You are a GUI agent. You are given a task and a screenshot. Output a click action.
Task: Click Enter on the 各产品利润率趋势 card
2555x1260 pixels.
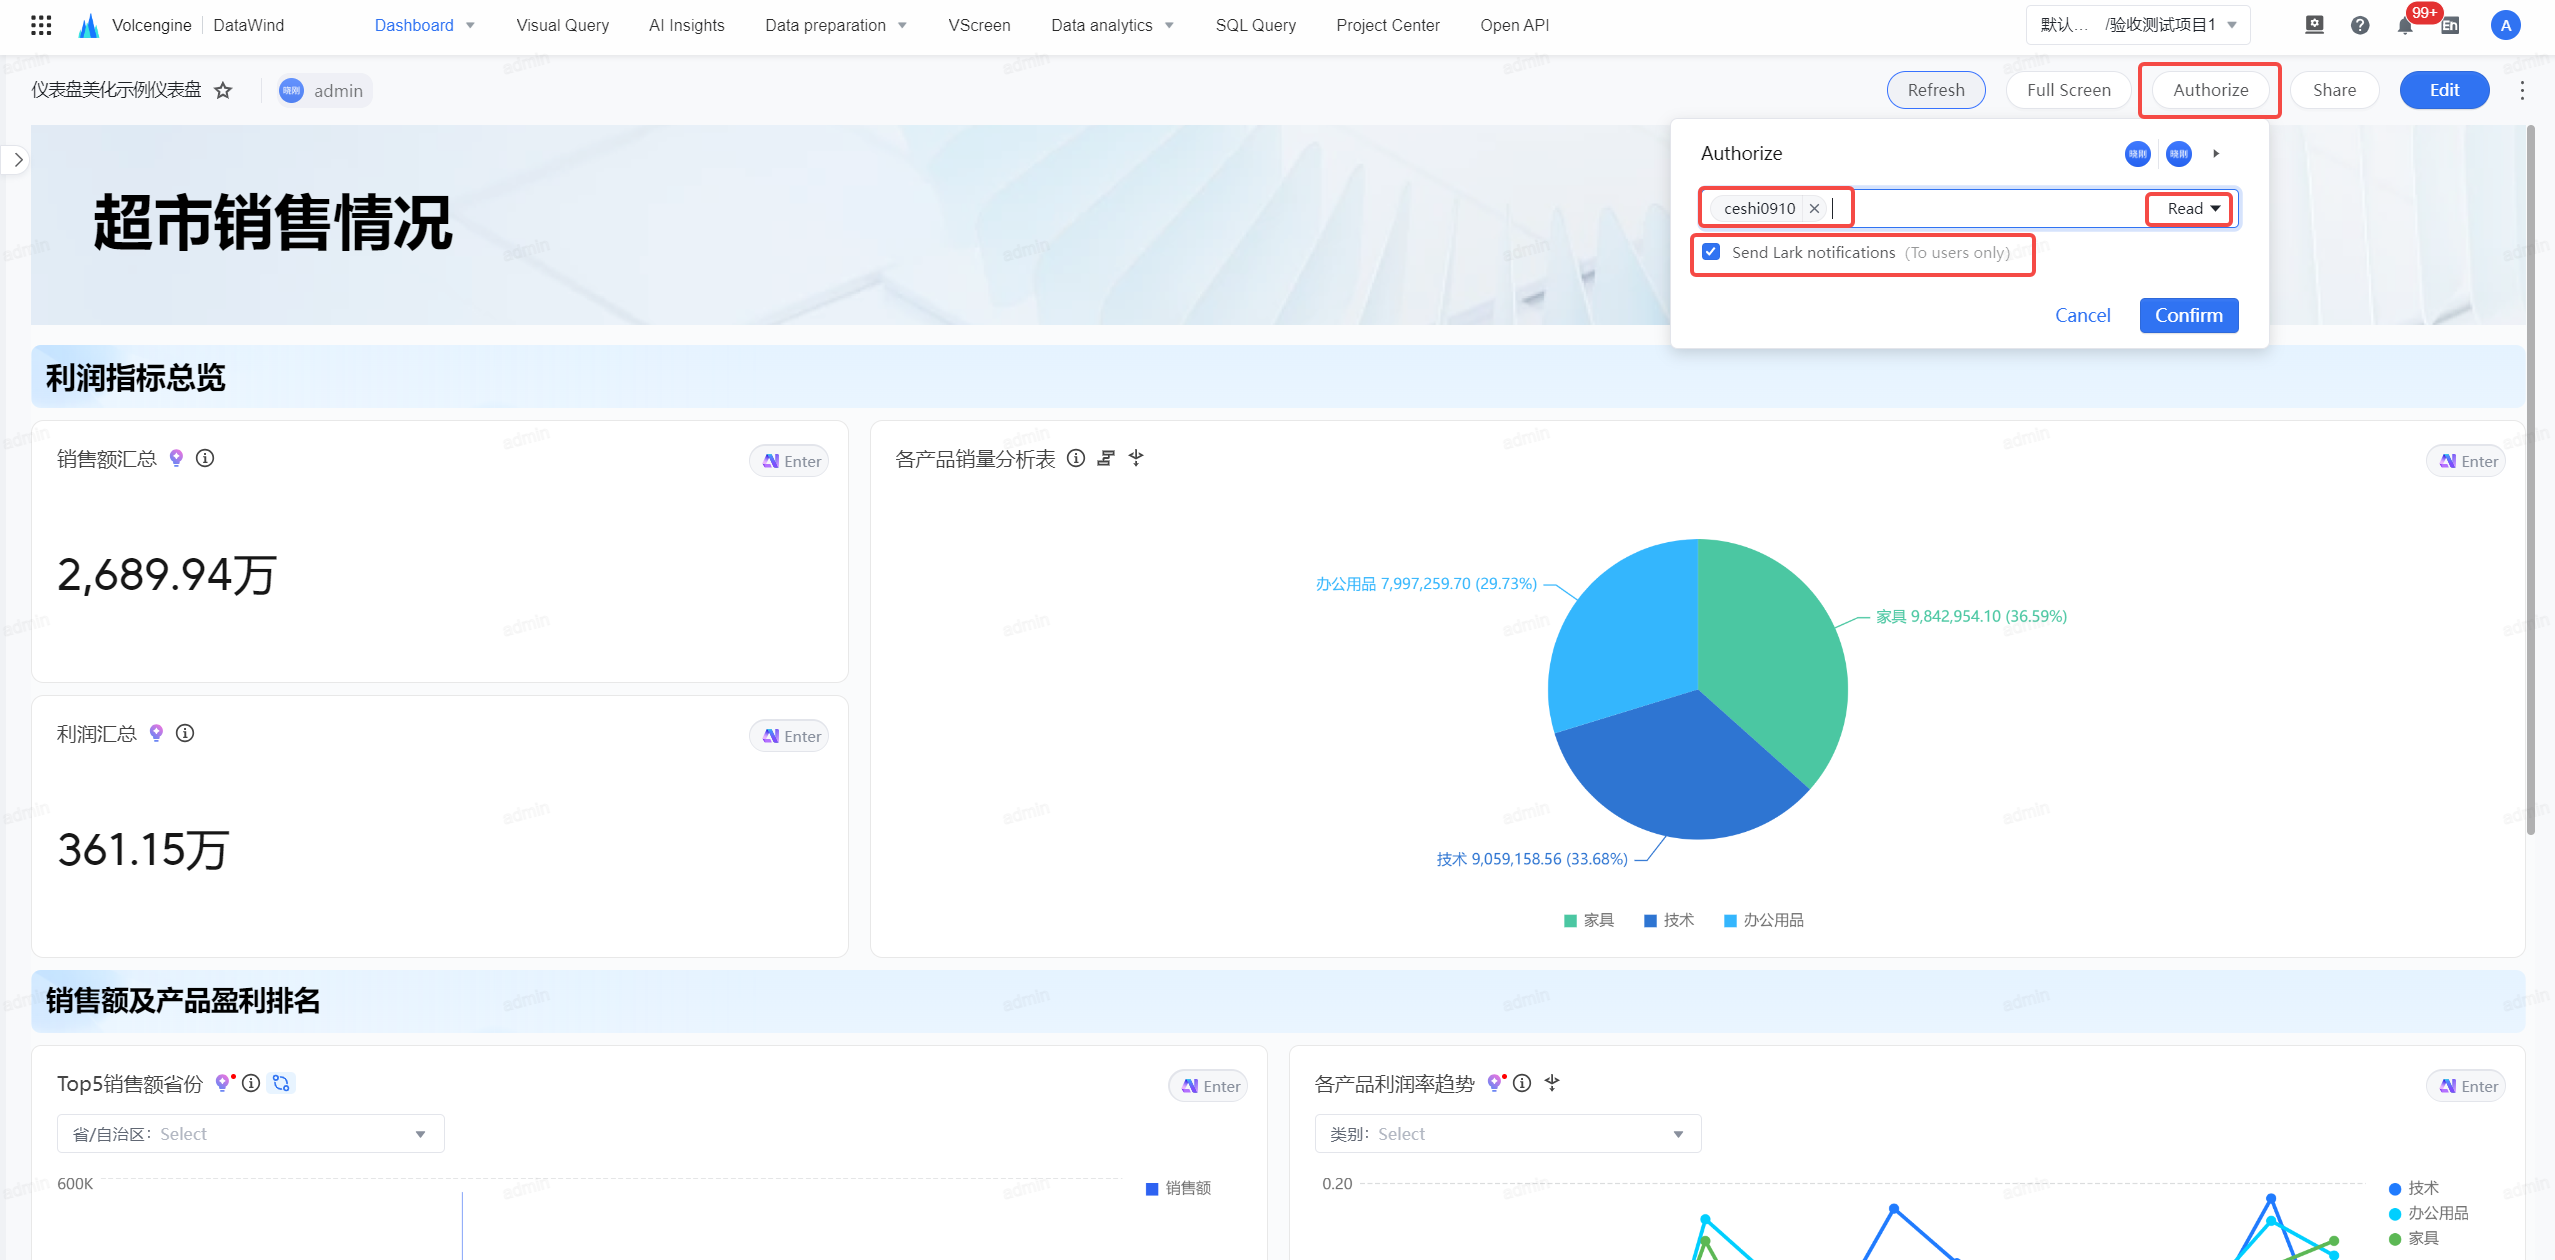coord(2466,1086)
